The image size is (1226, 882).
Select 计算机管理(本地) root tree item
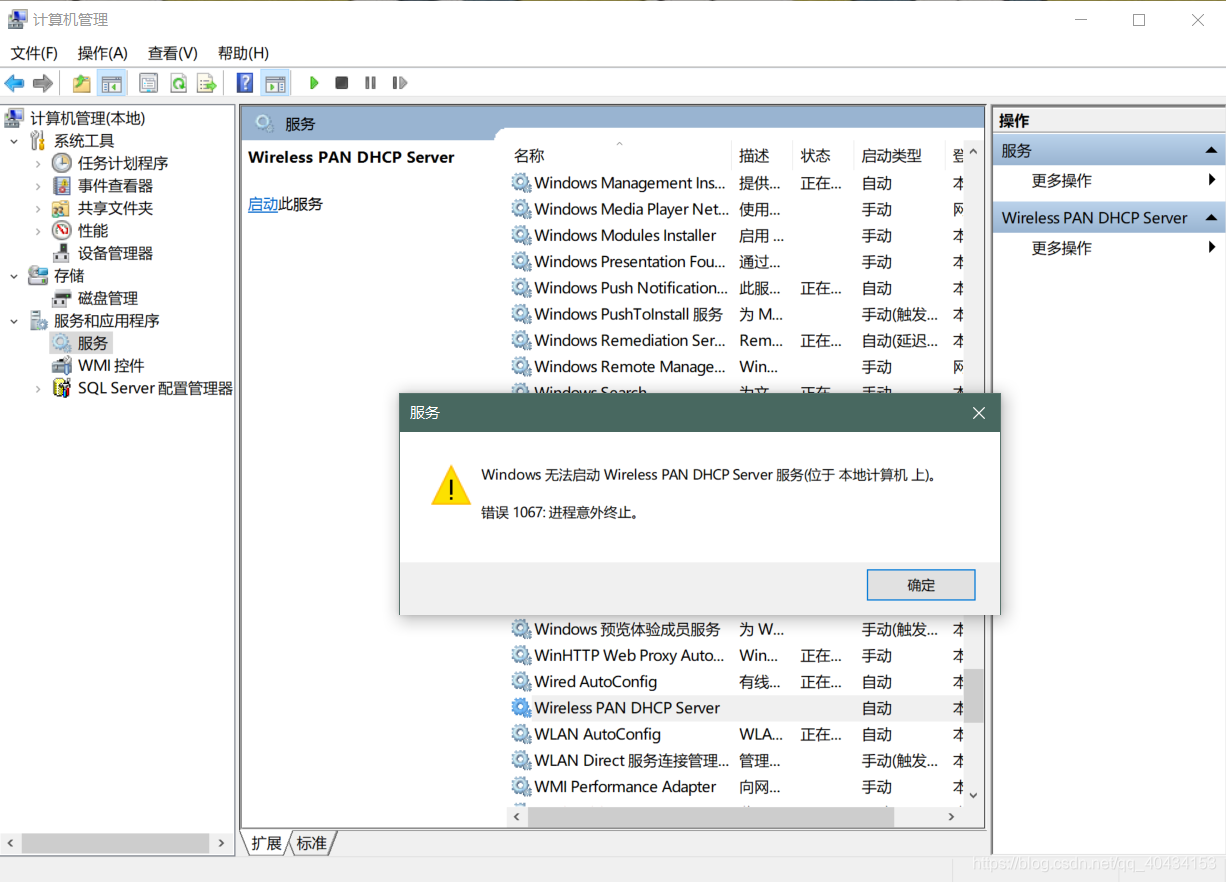click(87, 118)
